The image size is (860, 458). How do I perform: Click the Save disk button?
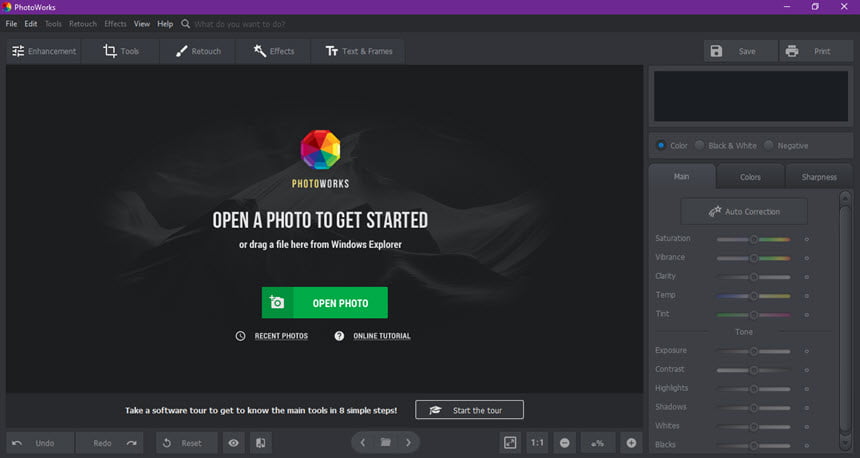(740, 51)
